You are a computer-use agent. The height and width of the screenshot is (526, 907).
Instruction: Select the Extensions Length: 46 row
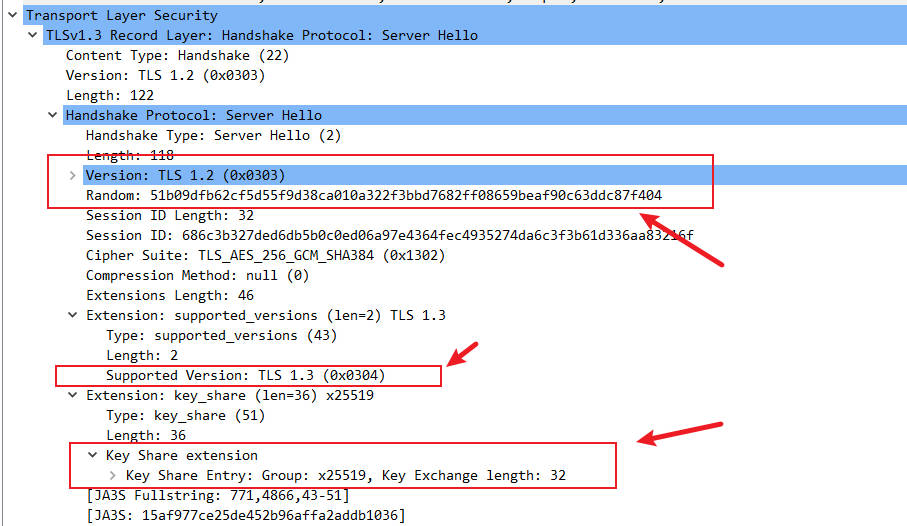coord(170,295)
